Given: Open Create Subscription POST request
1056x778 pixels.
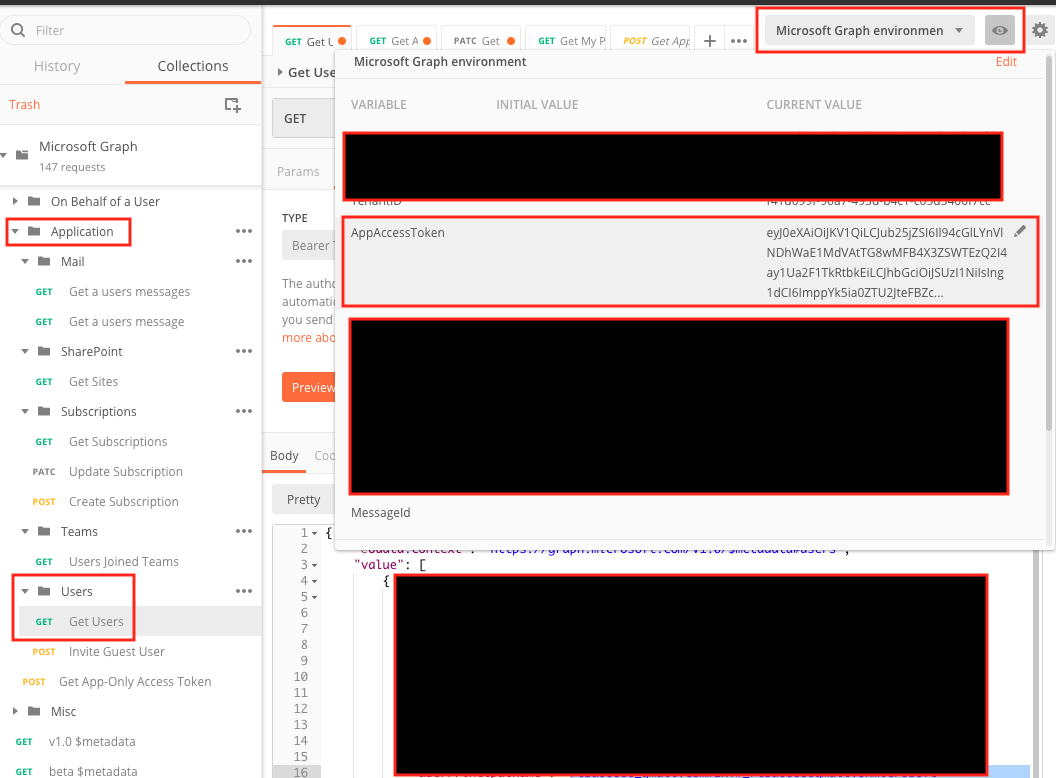Looking at the screenshot, I should 124,501.
